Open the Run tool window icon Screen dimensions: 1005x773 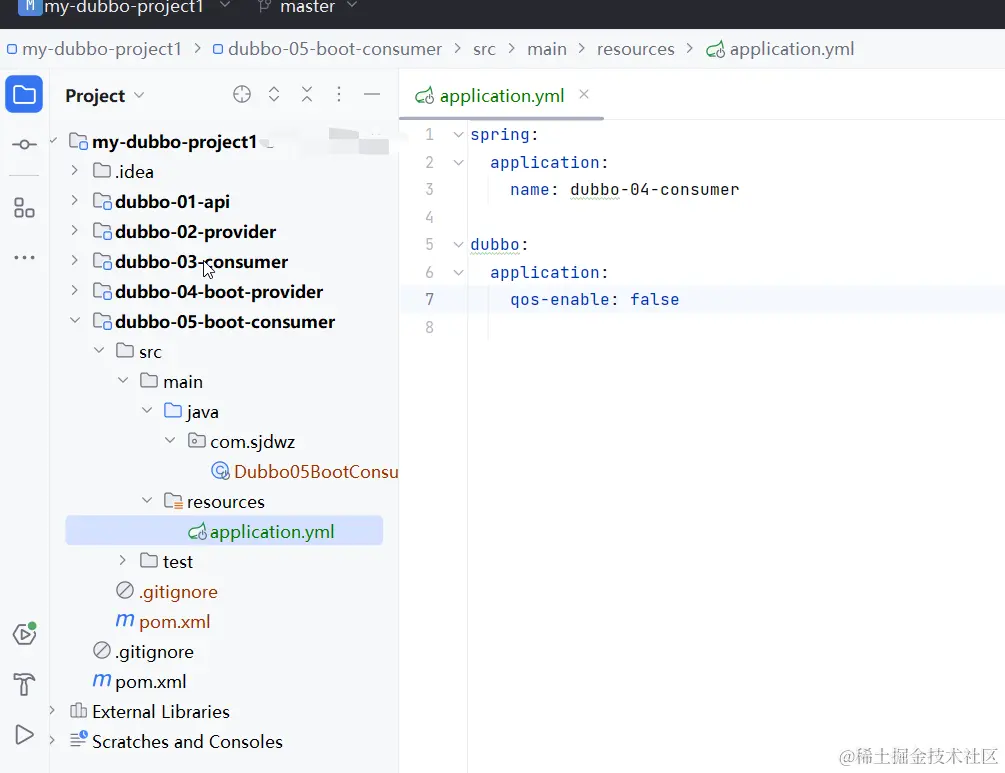(x=24, y=735)
